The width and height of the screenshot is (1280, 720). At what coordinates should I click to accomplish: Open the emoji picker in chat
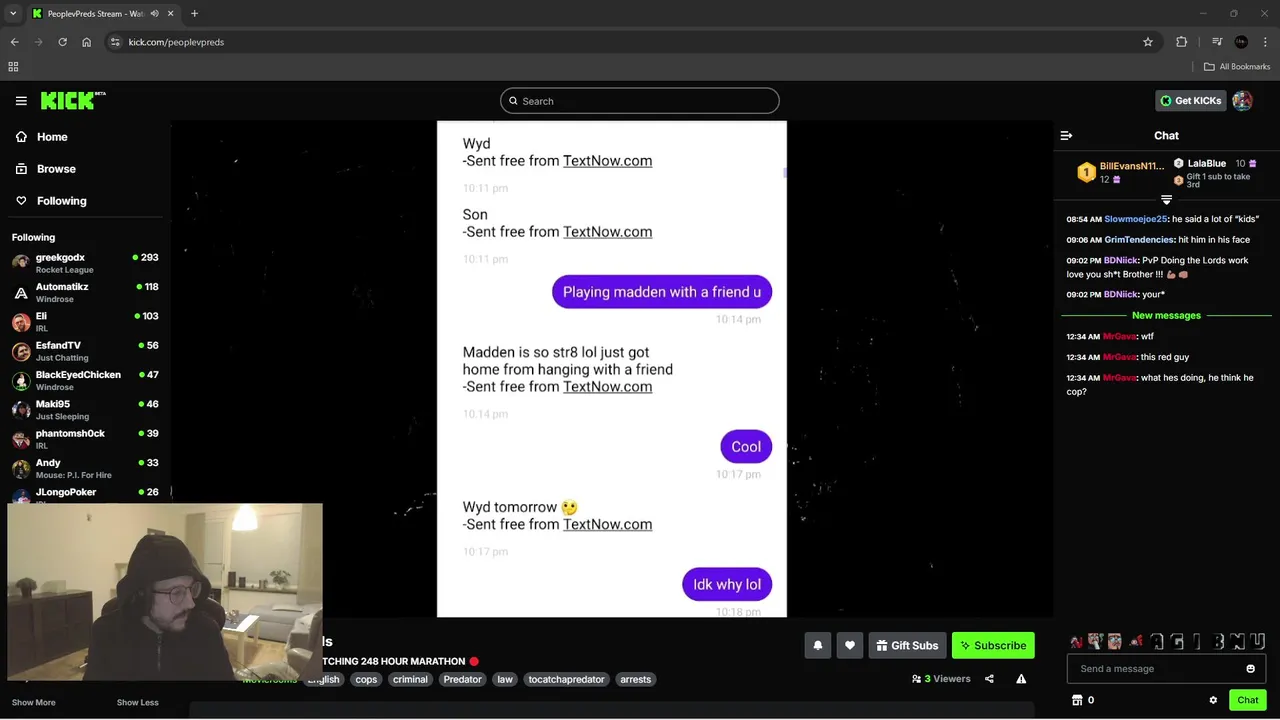pyautogui.click(x=1250, y=669)
